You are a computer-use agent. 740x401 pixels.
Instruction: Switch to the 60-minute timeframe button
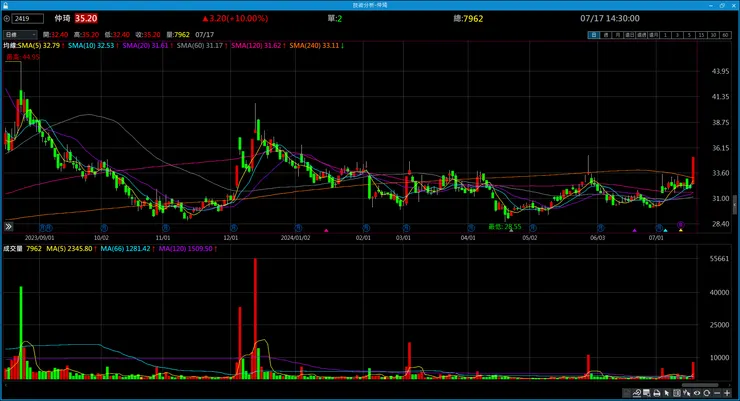click(x=725, y=35)
